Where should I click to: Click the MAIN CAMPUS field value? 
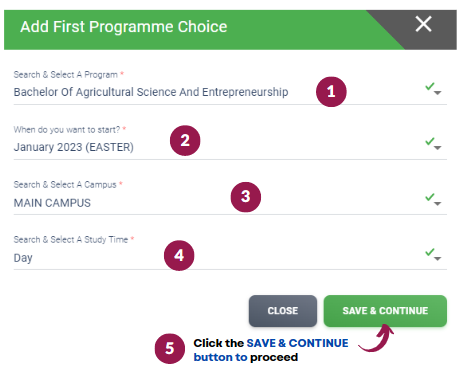click(x=52, y=203)
